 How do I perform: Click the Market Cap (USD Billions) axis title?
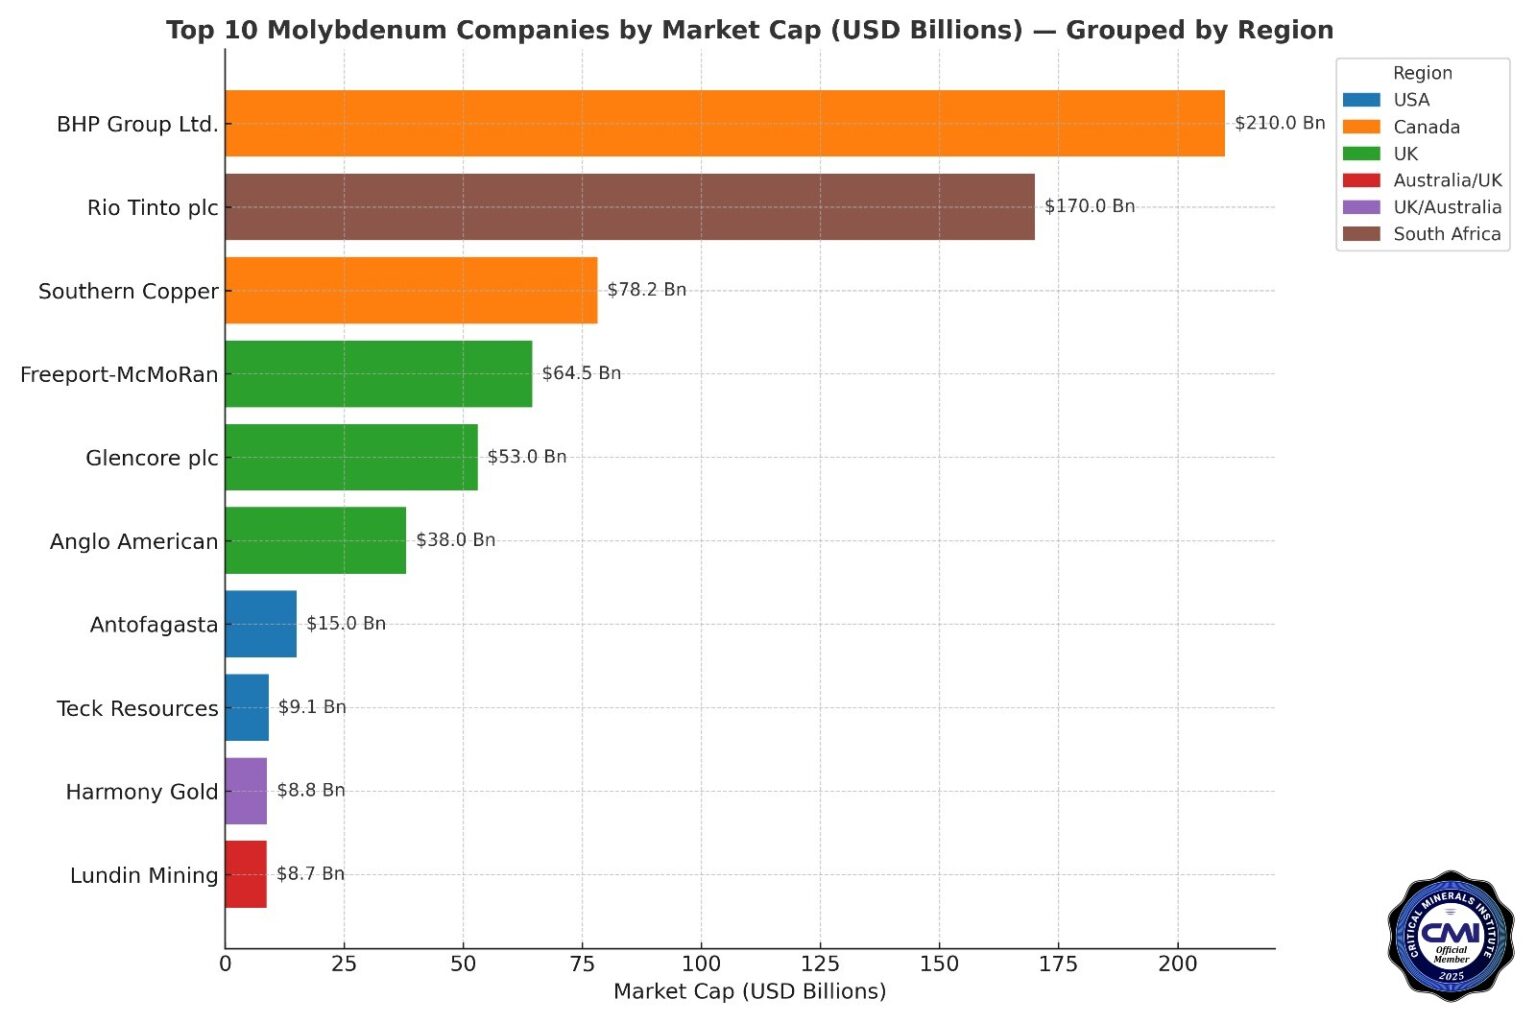750,991
